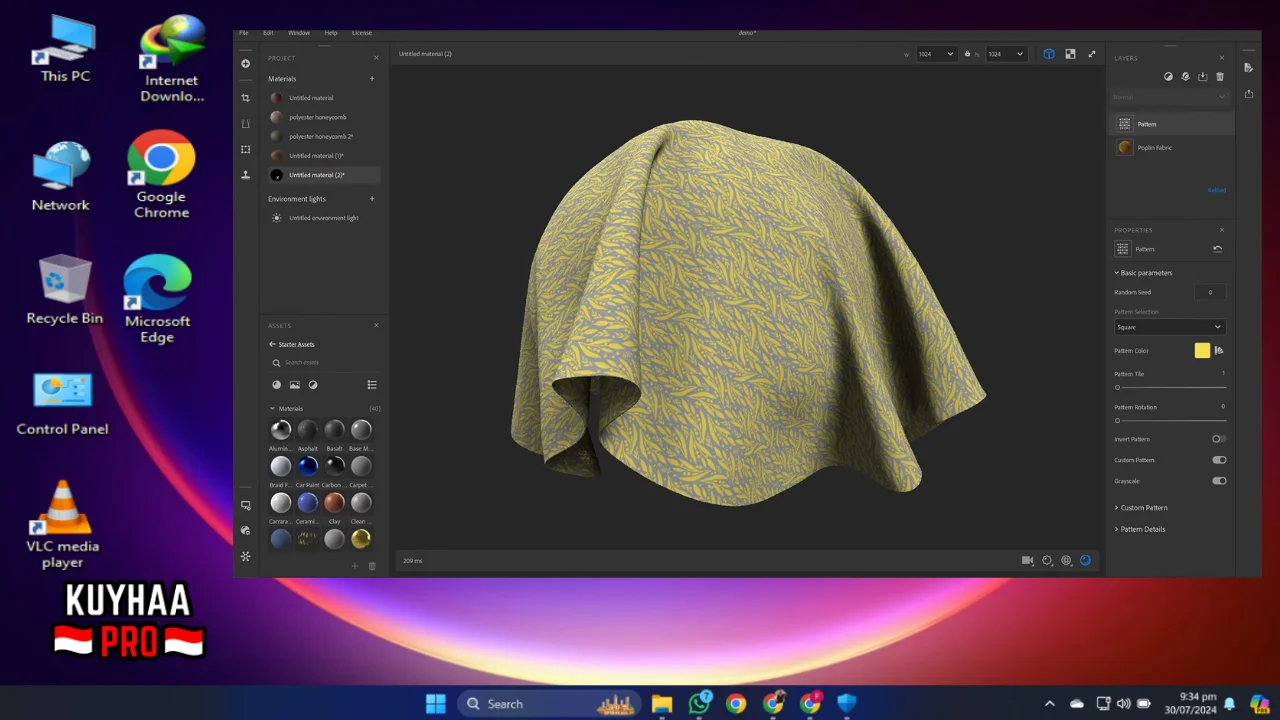
Task: Select Untitled environment light
Action: pos(324,218)
